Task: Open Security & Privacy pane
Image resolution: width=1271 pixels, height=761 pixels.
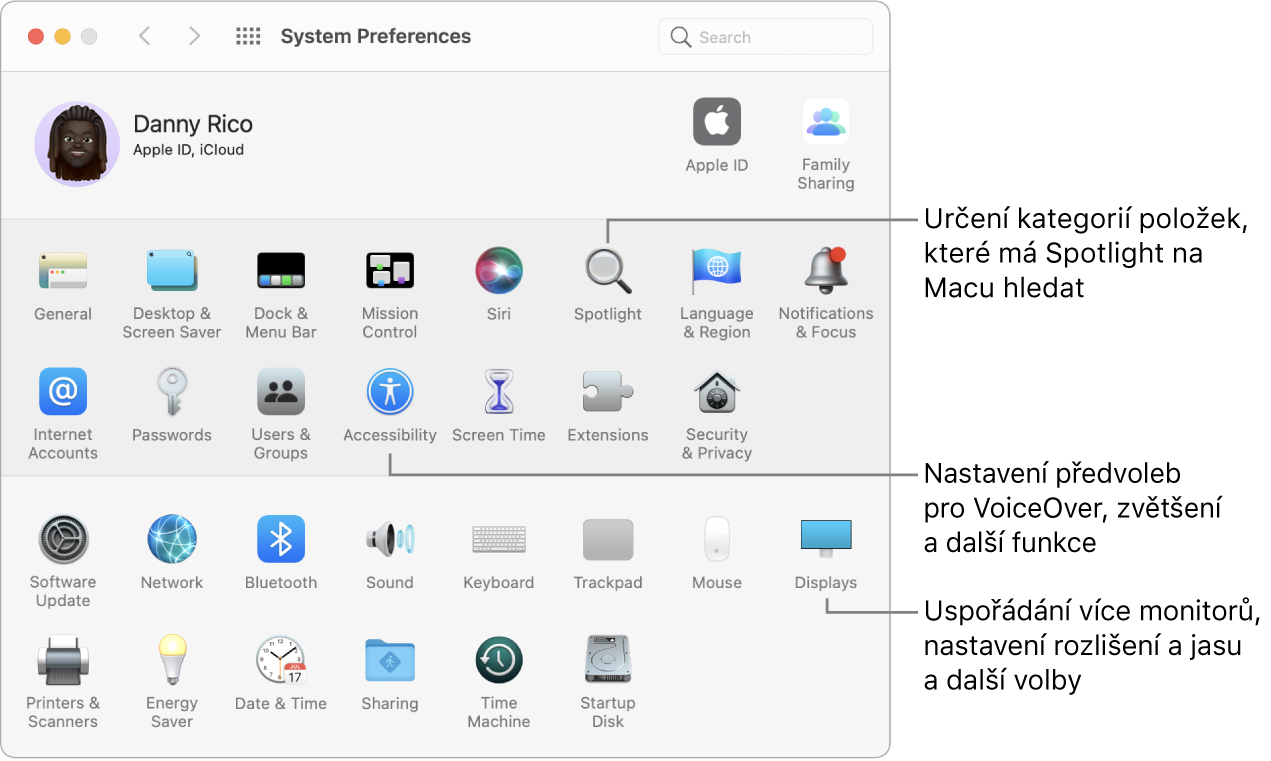Action: click(x=716, y=393)
